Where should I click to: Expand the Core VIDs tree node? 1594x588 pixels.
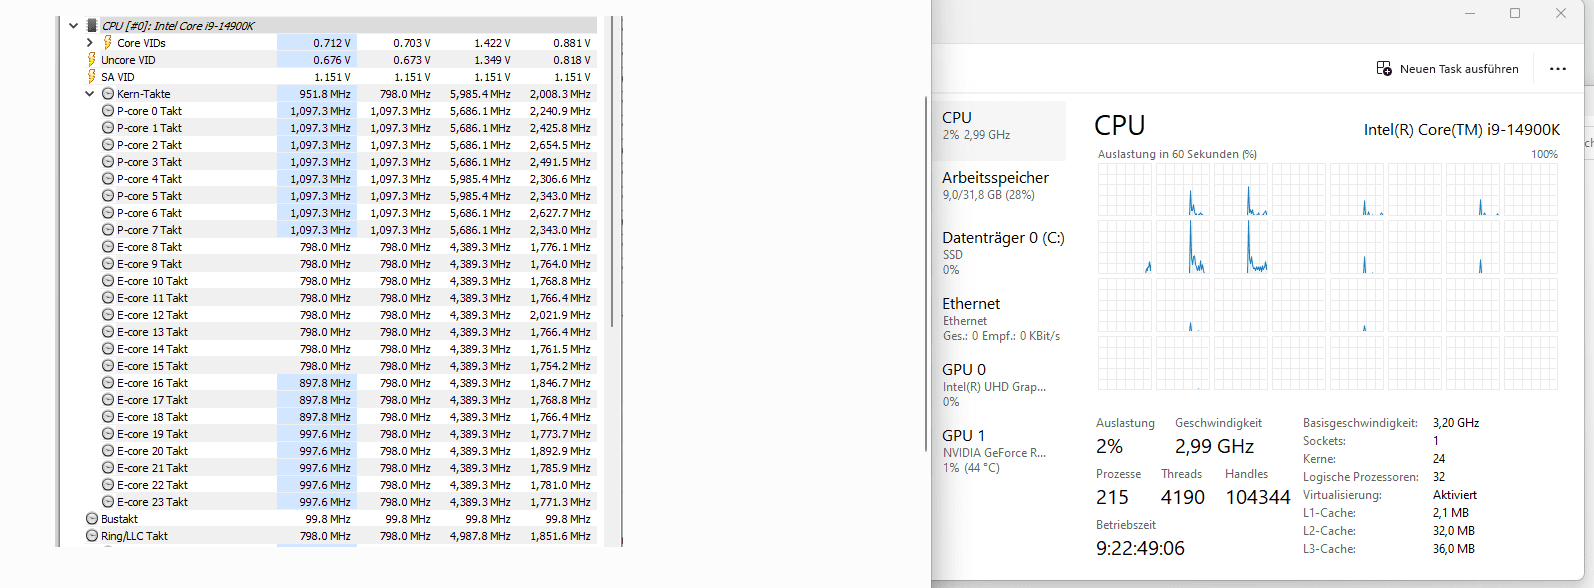90,43
